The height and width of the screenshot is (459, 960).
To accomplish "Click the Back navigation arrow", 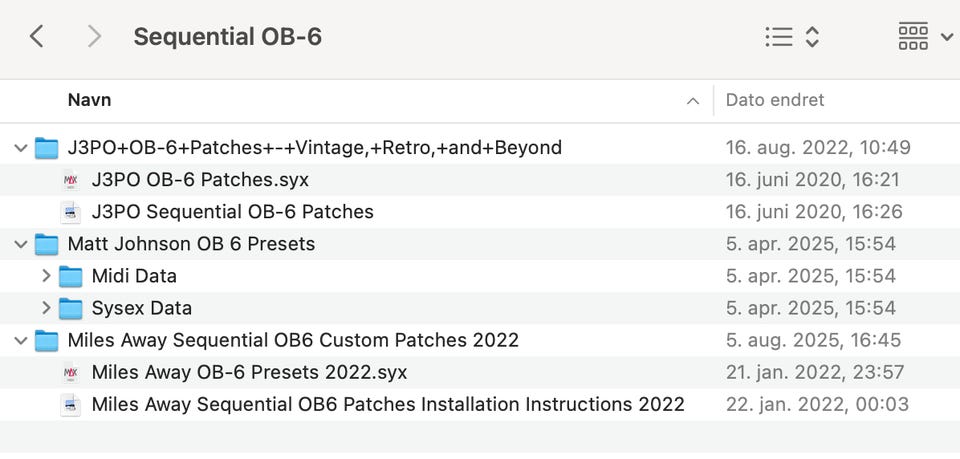I will coord(36,37).
